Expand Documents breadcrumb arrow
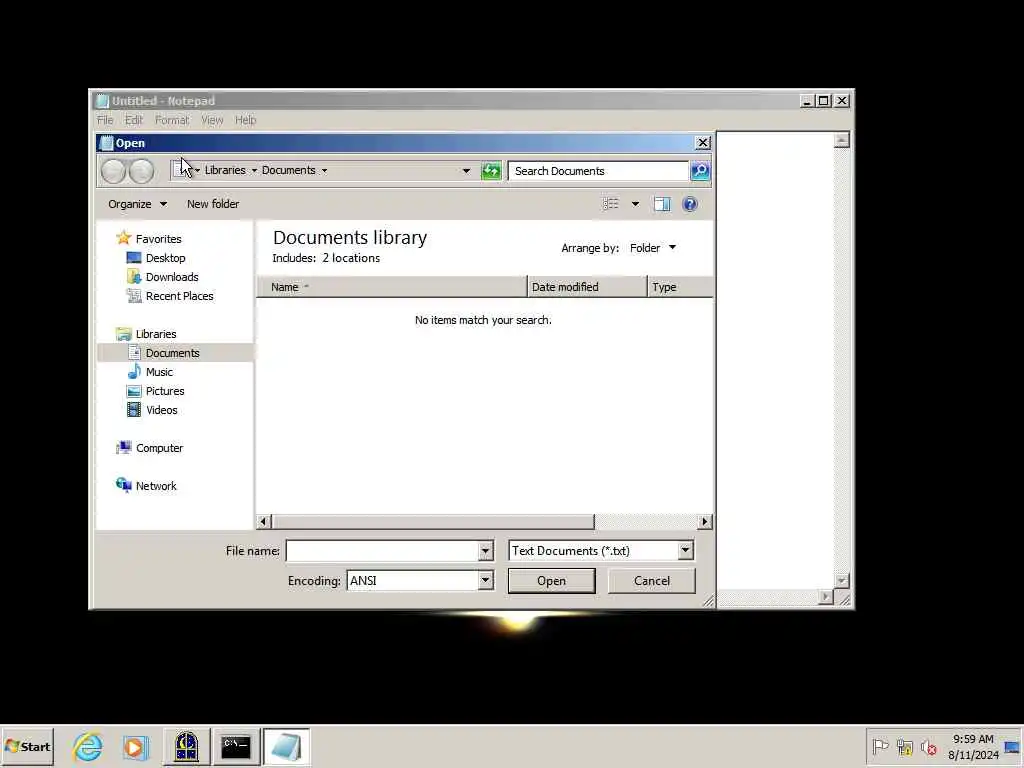The height and width of the screenshot is (768, 1024). point(324,170)
